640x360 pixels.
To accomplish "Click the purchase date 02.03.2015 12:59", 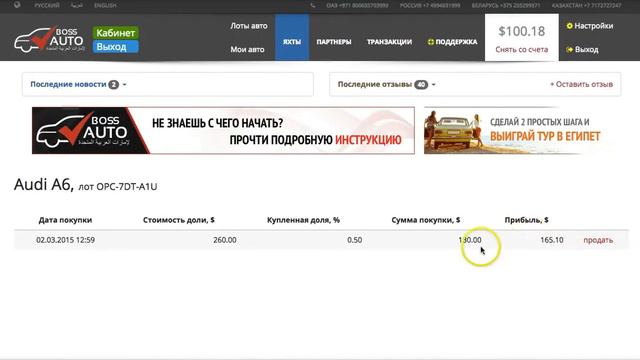I will [65, 240].
